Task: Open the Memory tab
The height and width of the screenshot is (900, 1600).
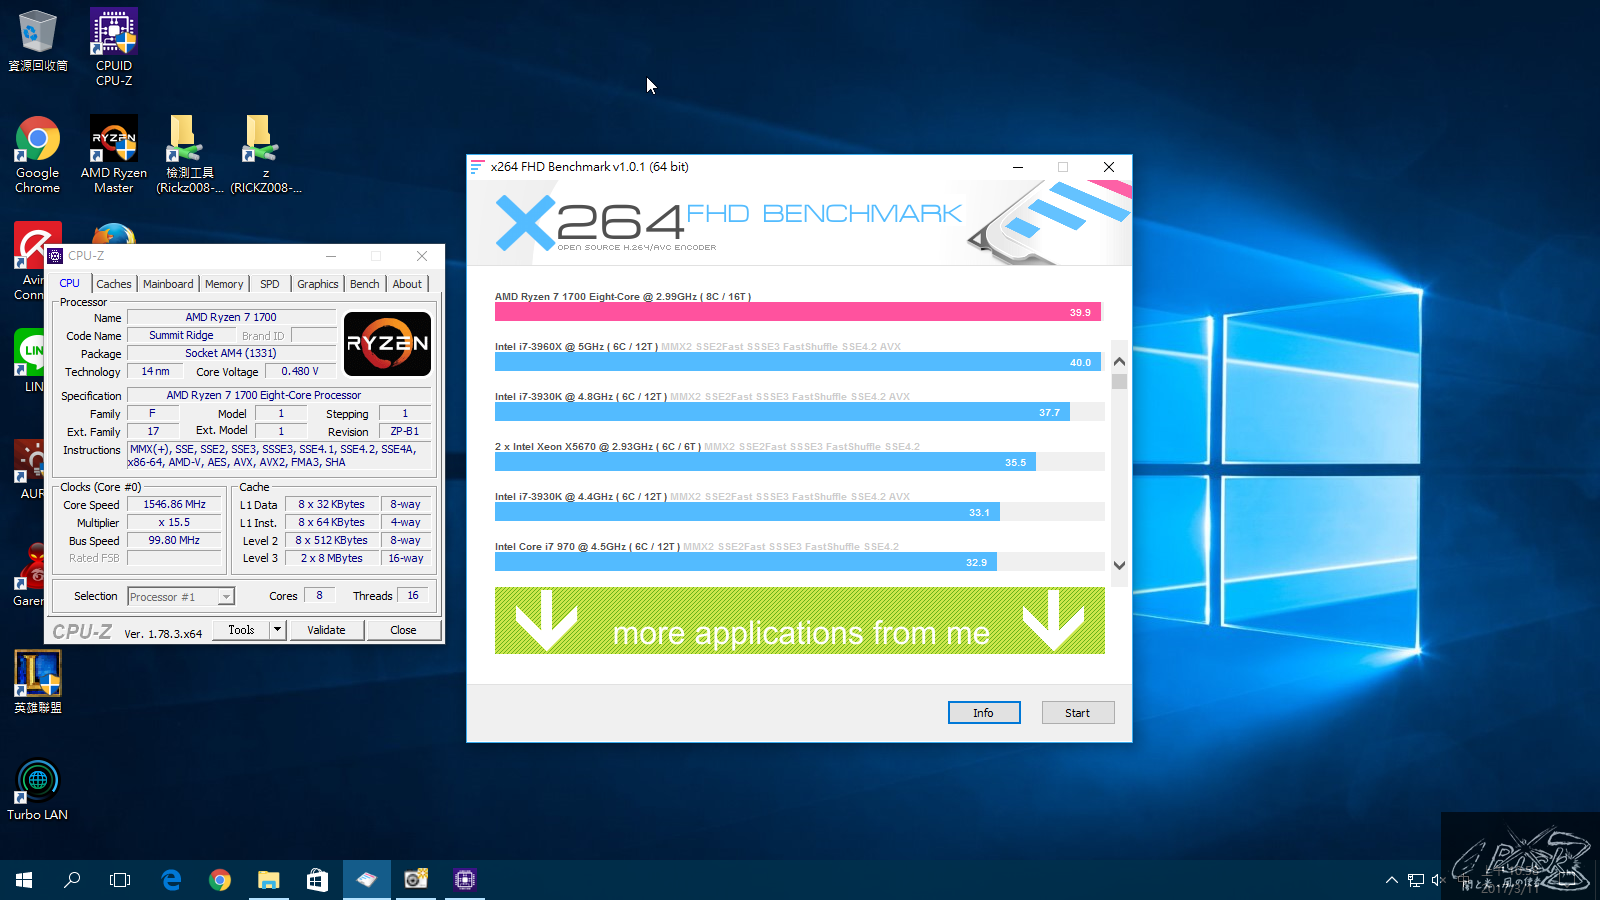Action: click(x=224, y=285)
